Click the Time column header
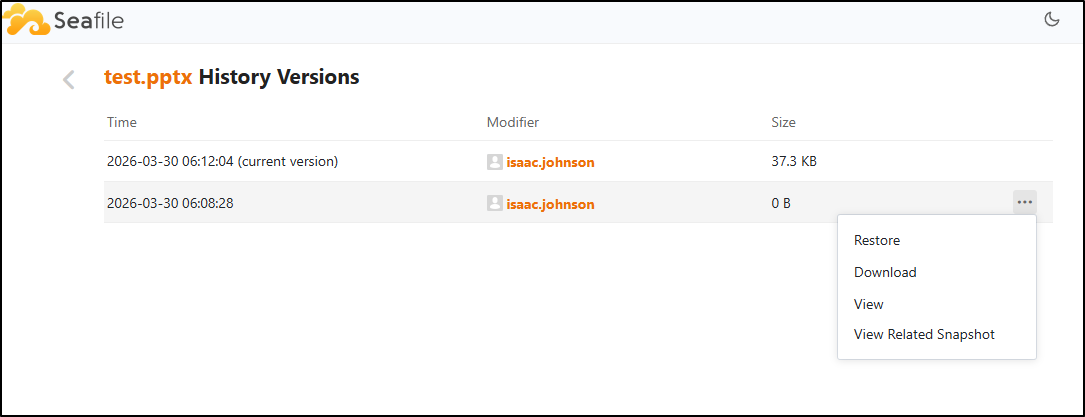 tap(122, 123)
